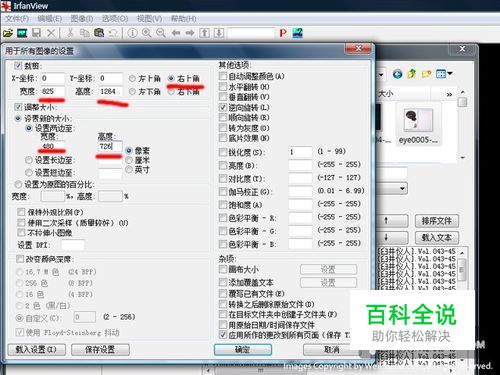
Task: Click the blue back navigation icon in browser
Action: [x=397, y=74]
